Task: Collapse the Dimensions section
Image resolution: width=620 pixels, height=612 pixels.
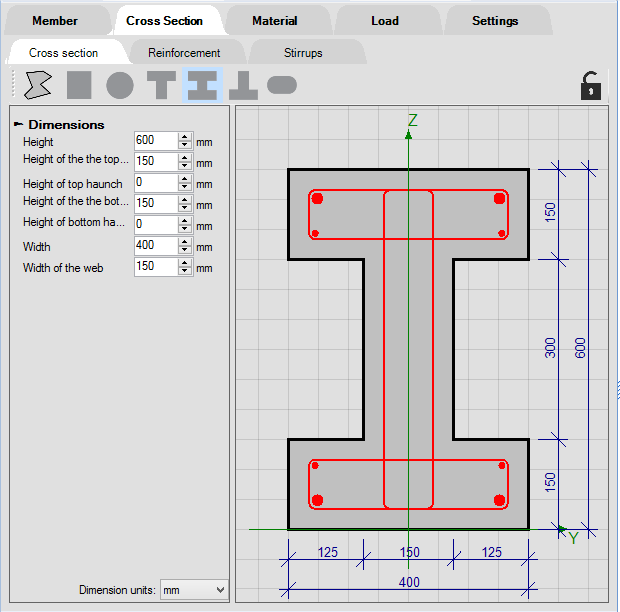Action: tap(18, 125)
